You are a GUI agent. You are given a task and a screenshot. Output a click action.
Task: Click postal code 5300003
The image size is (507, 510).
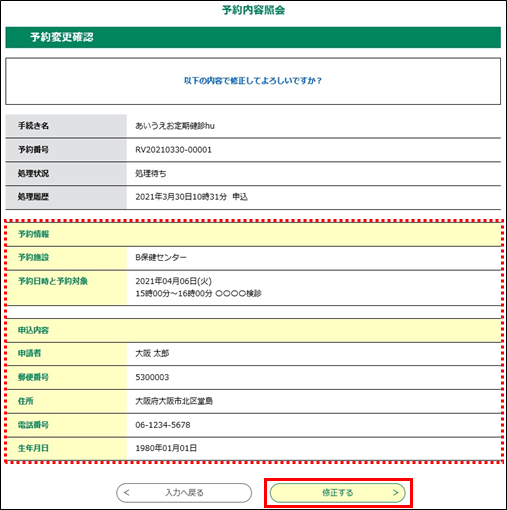(152, 377)
